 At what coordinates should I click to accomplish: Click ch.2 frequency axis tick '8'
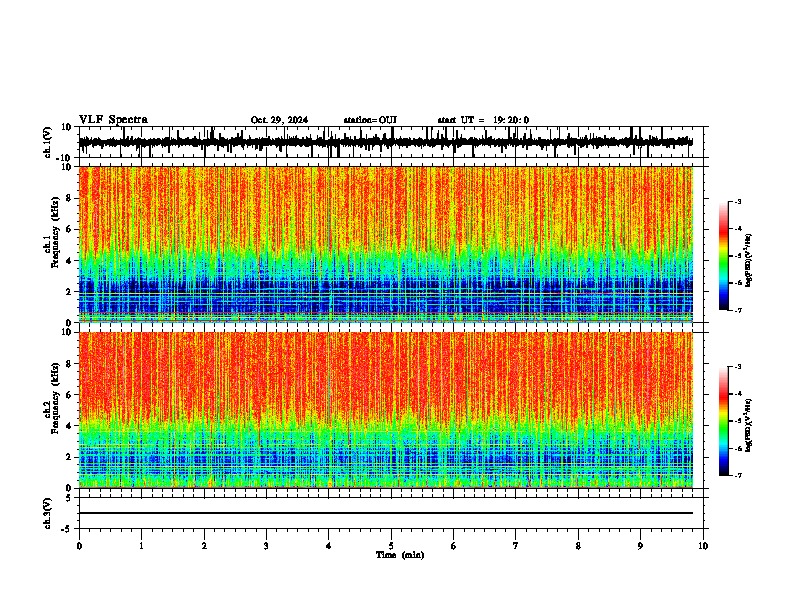pos(70,364)
